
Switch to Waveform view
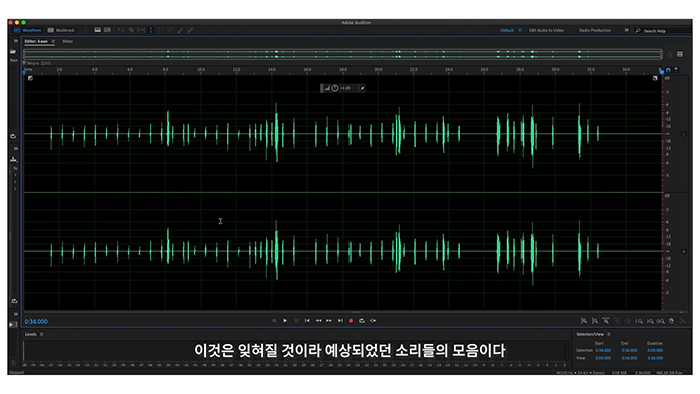coord(27,30)
